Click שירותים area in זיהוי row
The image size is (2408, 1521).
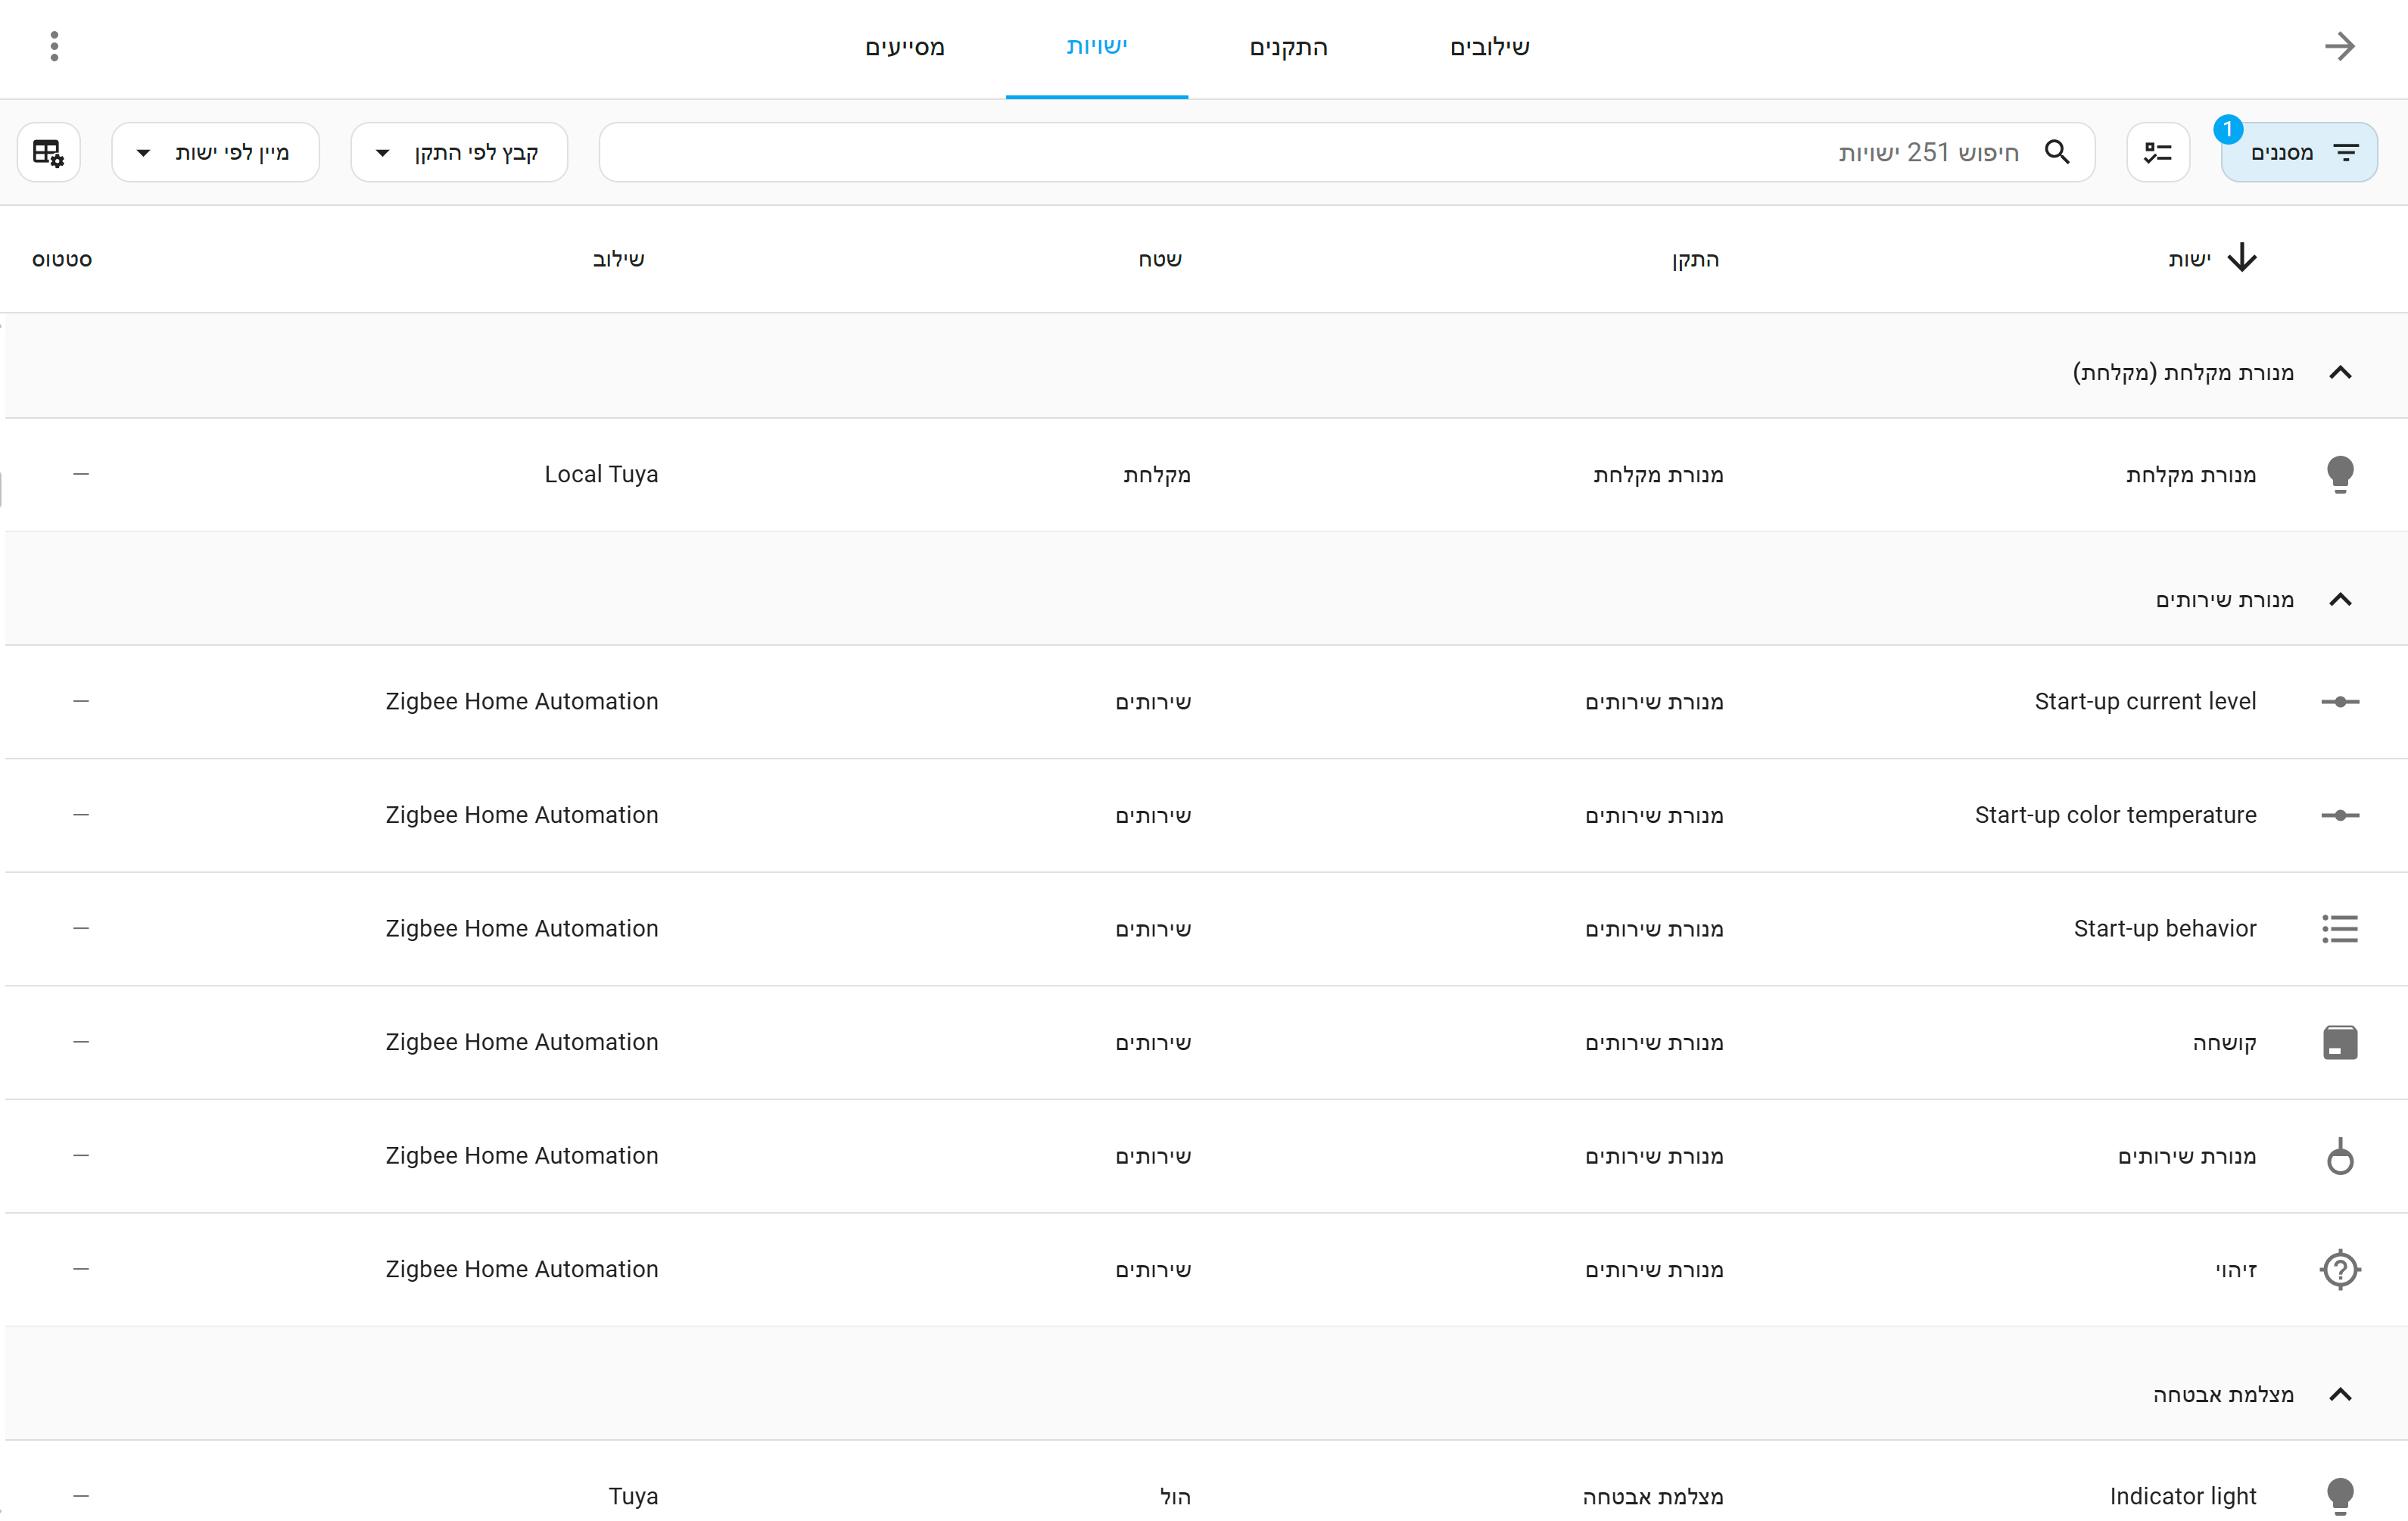(x=1153, y=1269)
